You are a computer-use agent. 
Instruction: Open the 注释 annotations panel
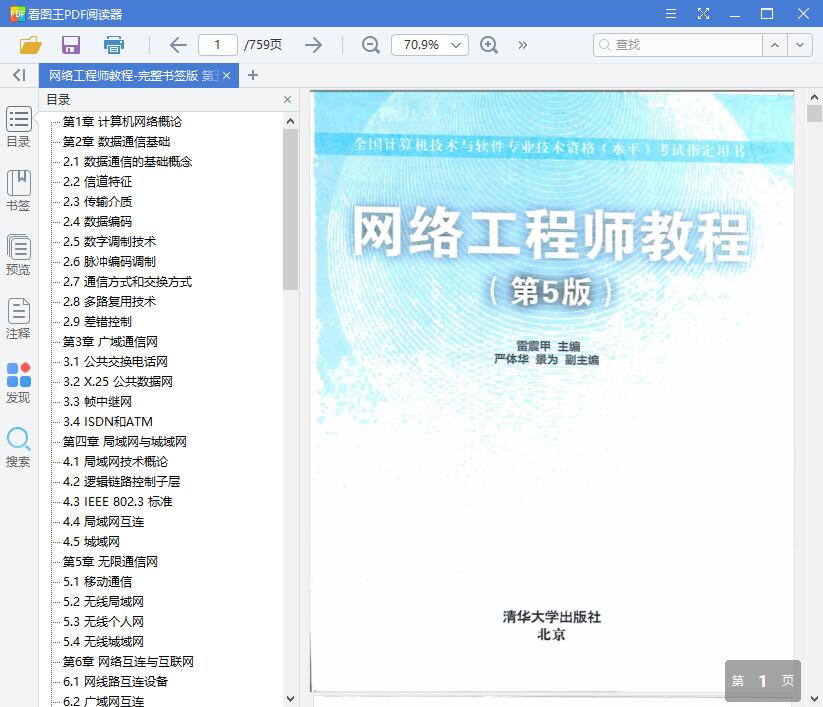point(18,320)
